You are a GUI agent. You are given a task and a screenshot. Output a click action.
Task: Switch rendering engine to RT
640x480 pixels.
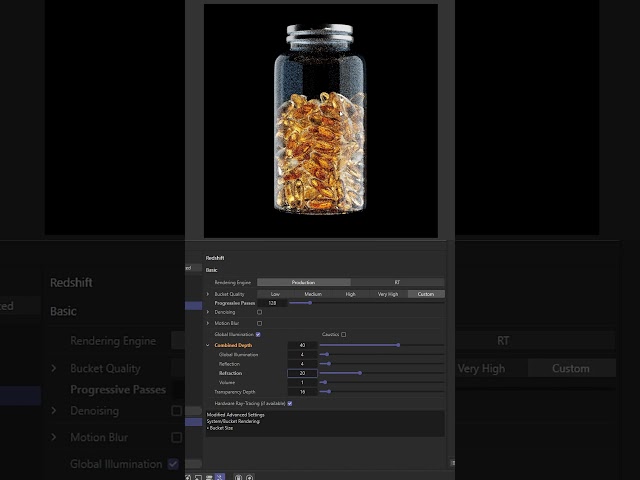click(x=398, y=282)
